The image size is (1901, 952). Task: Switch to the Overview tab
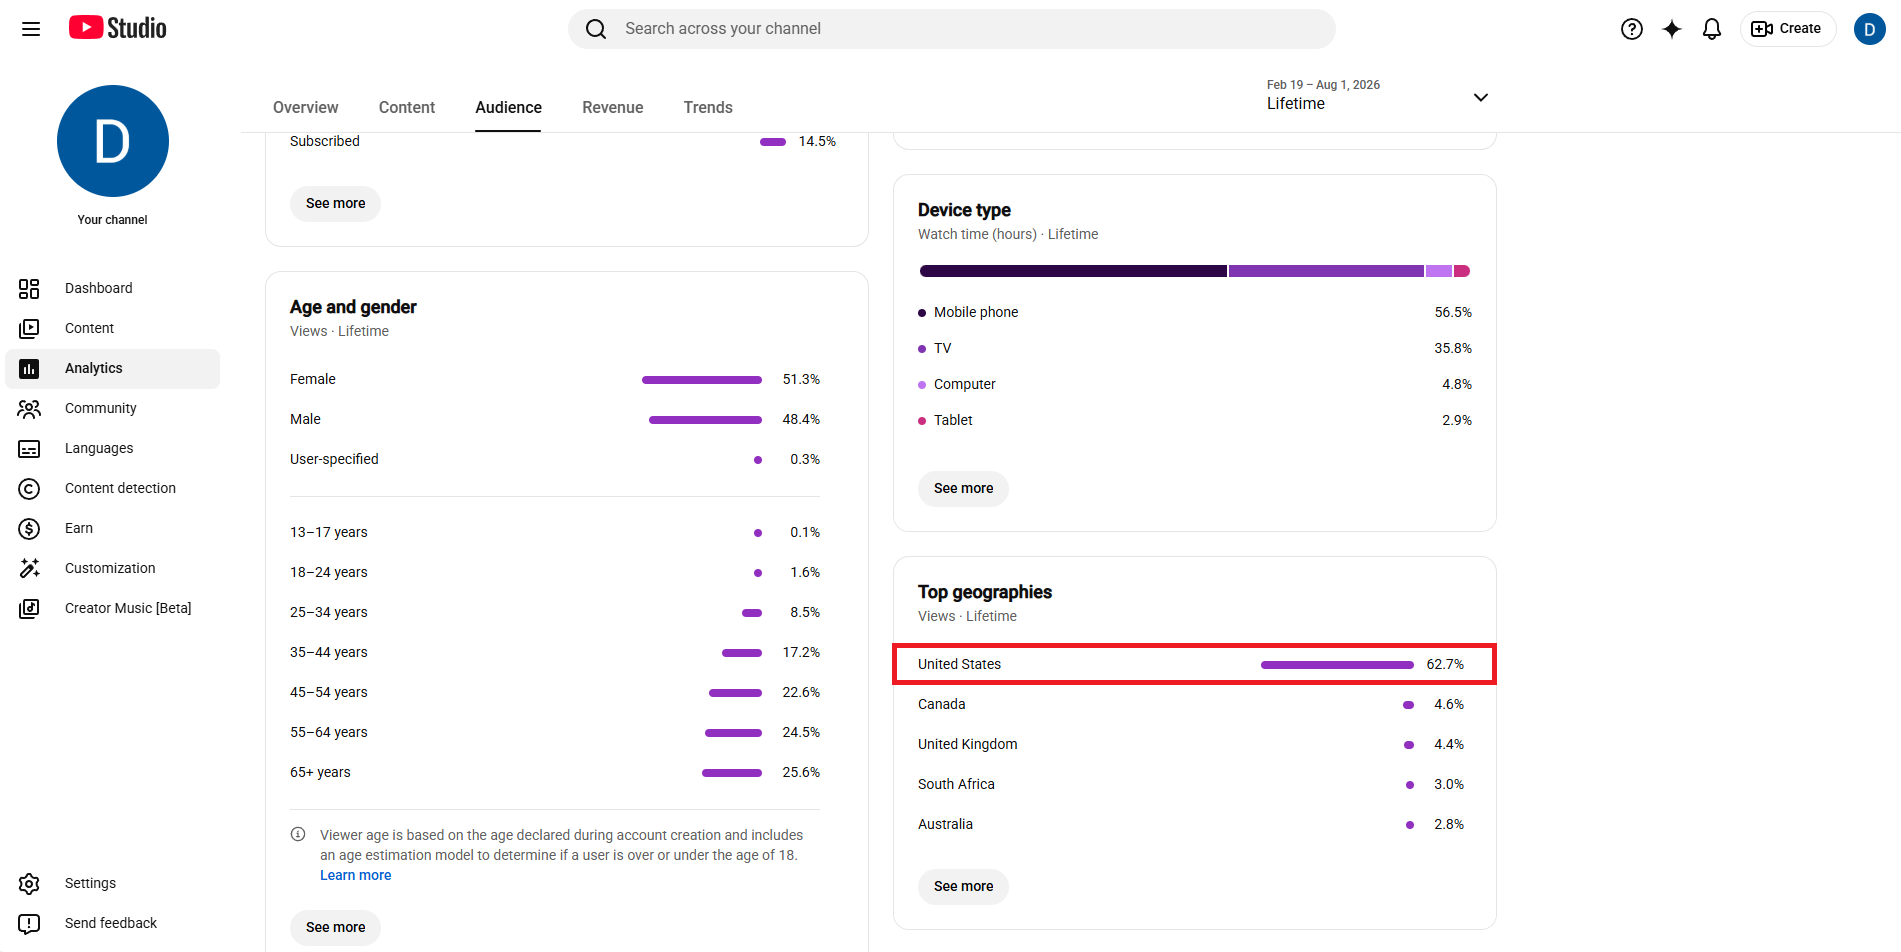(x=305, y=107)
